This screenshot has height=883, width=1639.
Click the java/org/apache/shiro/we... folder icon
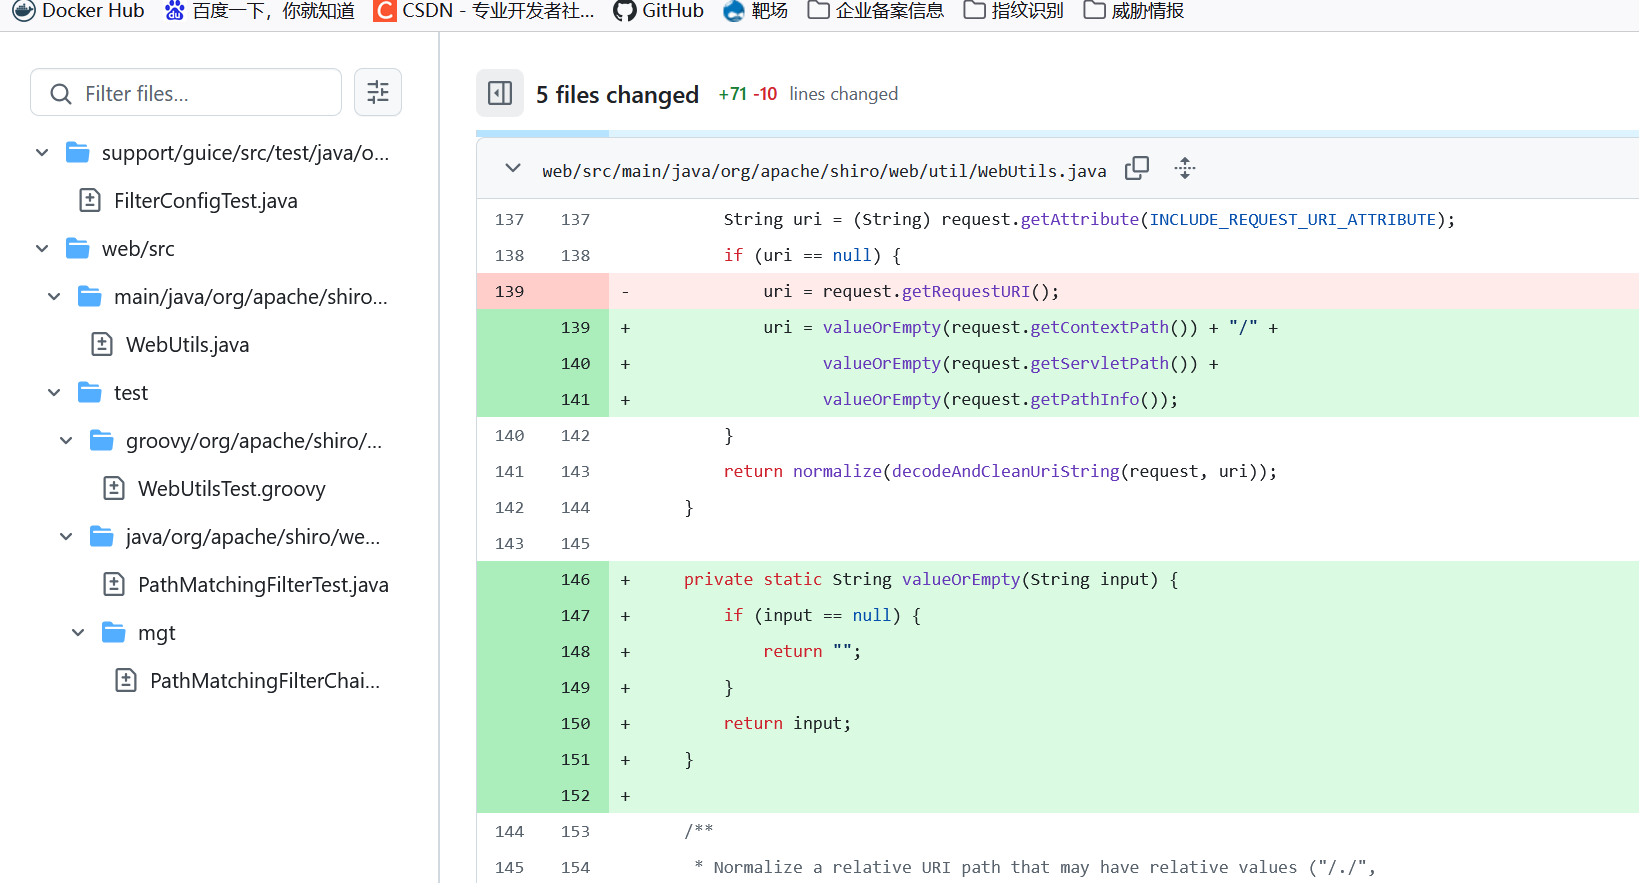[102, 536]
